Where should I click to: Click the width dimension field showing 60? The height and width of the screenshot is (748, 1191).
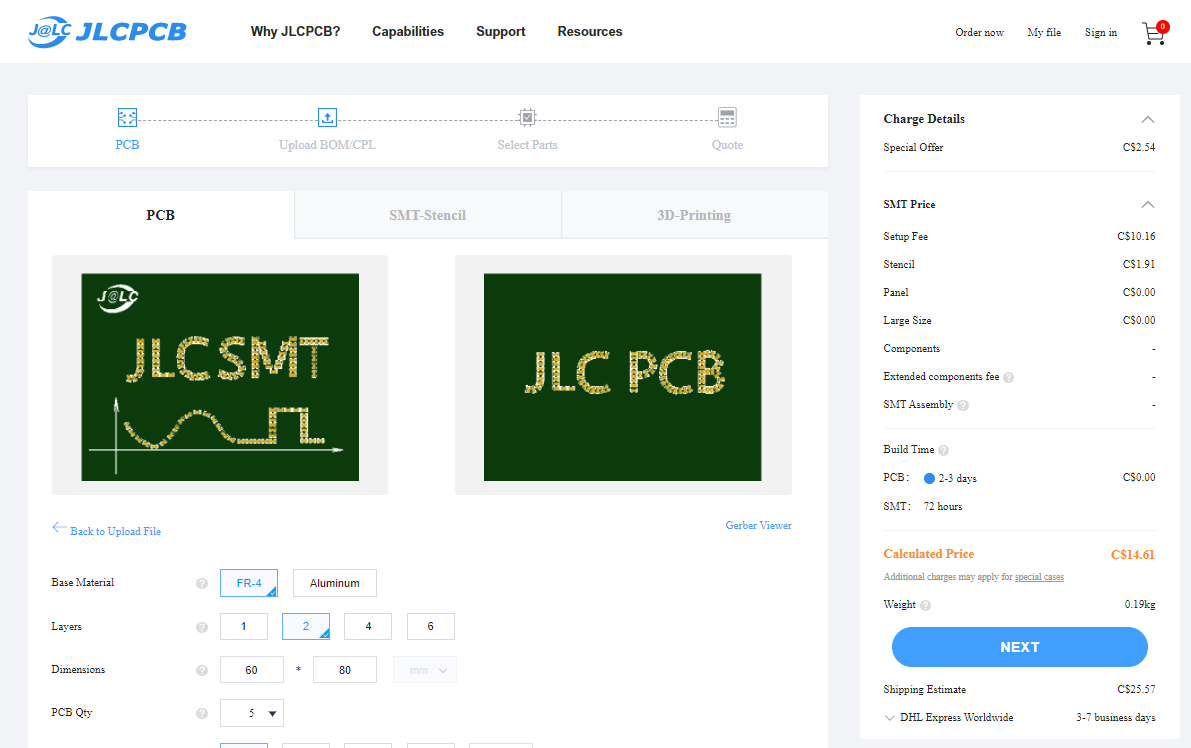(x=251, y=670)
